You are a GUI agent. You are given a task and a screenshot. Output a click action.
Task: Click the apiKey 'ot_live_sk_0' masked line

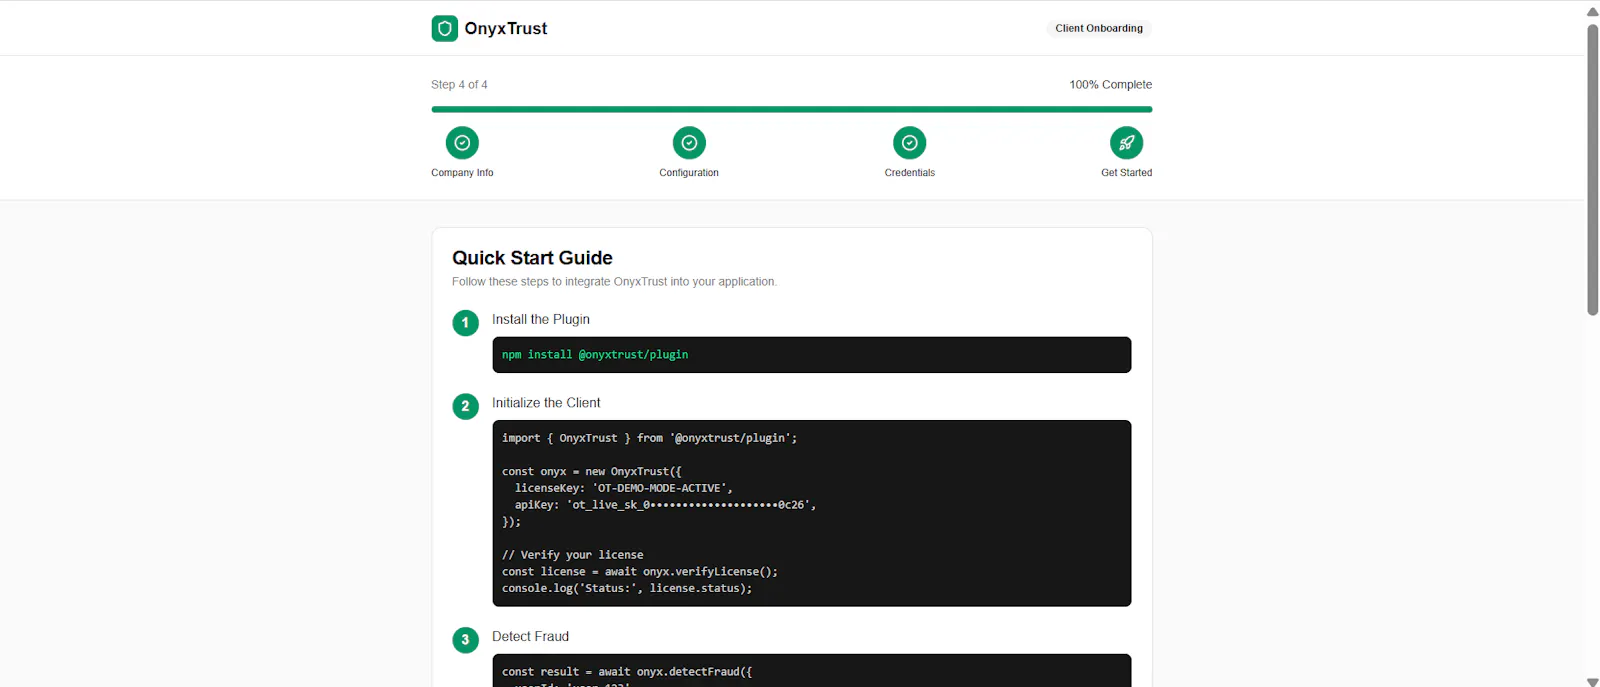click(665, 505)
